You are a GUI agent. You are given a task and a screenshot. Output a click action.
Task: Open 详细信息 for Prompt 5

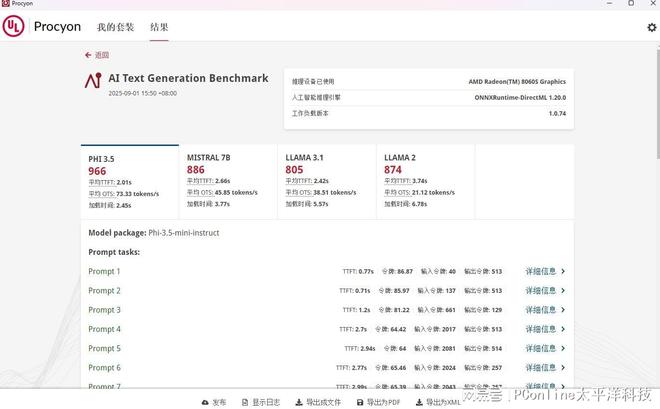(540, 348)
